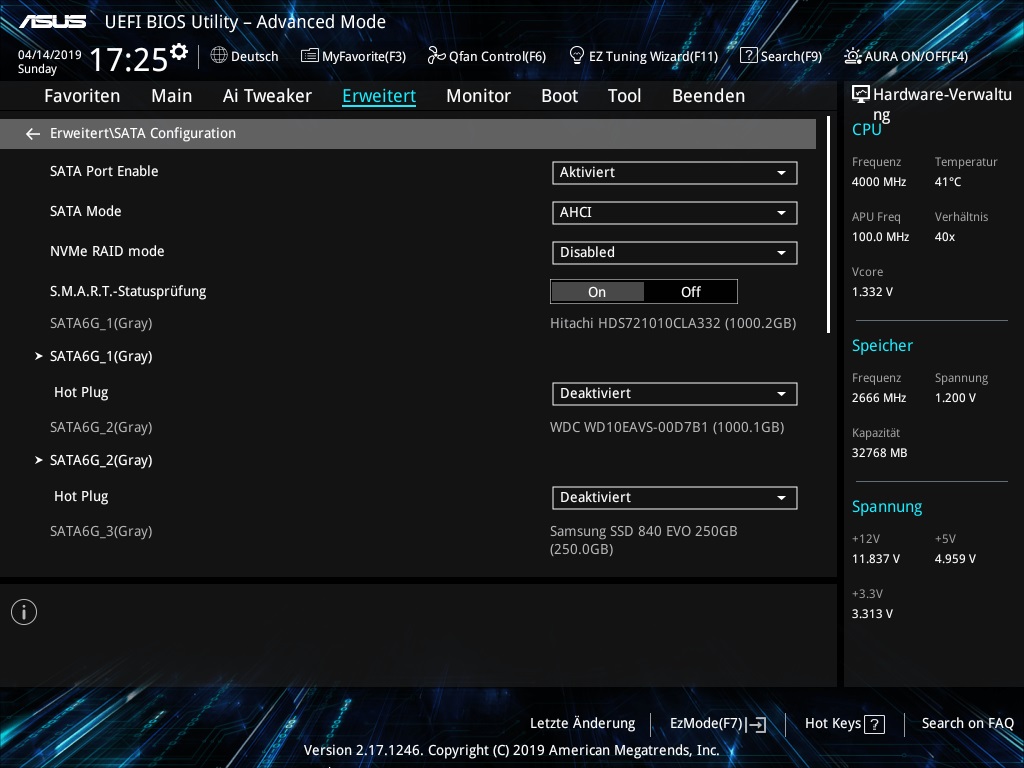
Task: Click the +12V 11.837 V reading
Action: (x=875, y=559)
